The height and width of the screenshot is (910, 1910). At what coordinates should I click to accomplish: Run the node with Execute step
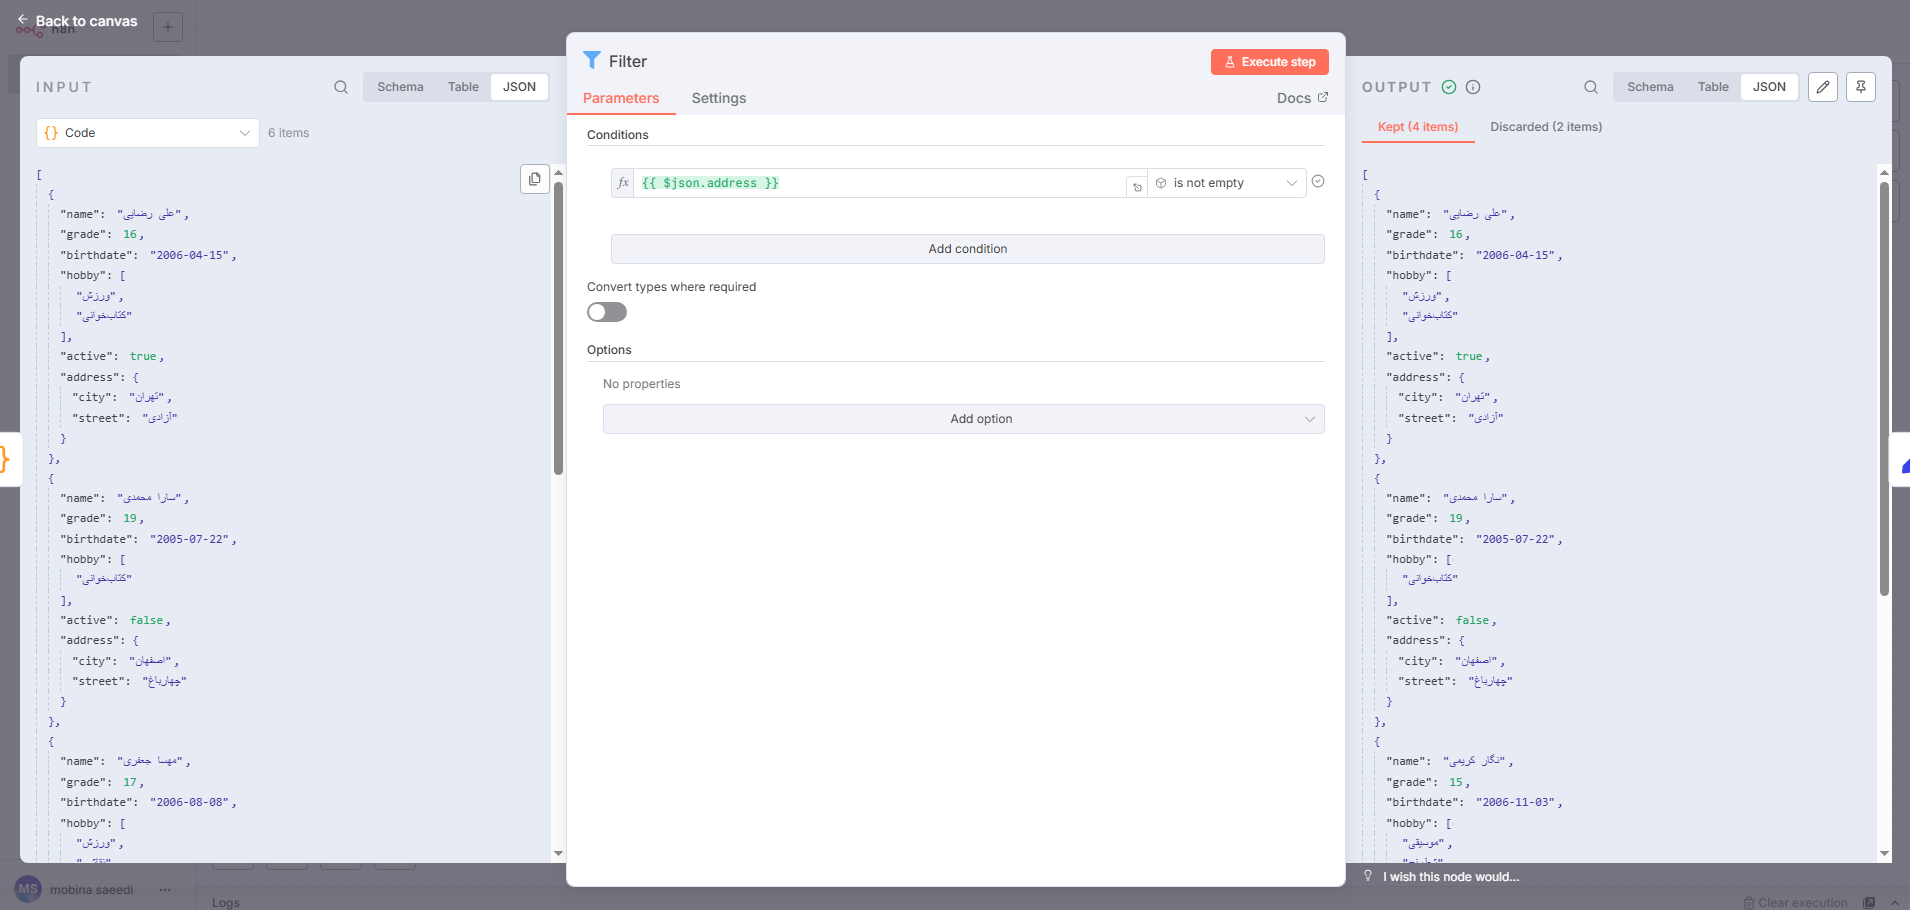pos(1269,61)
